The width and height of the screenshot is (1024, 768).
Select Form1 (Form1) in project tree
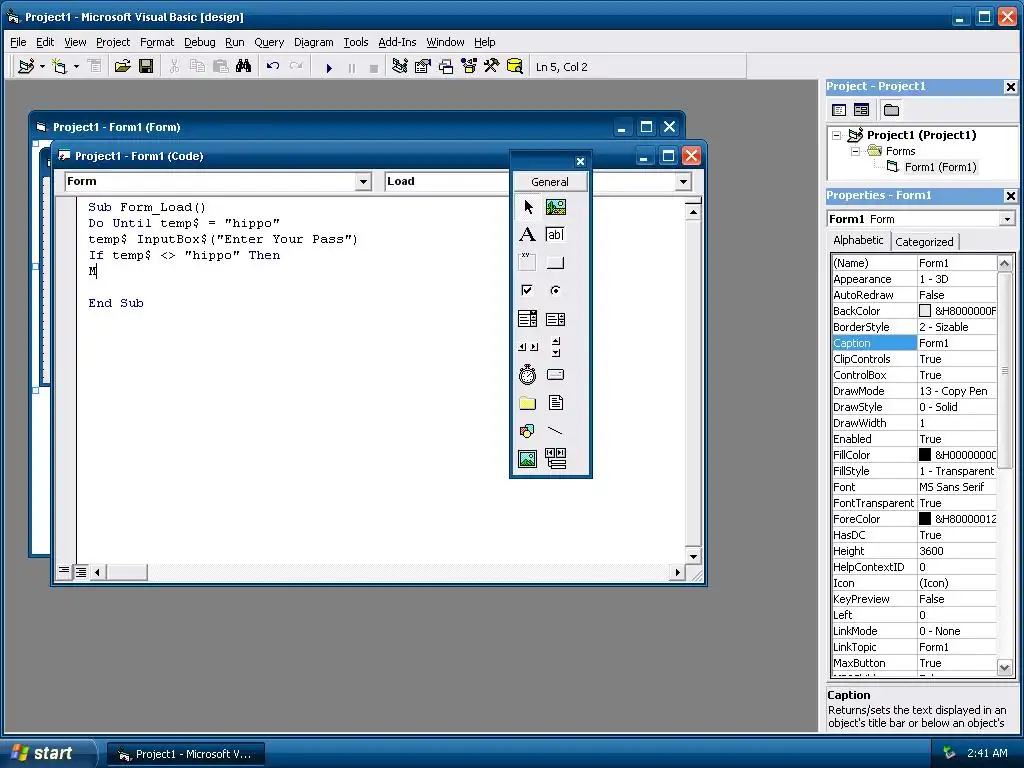coord(940,167)
